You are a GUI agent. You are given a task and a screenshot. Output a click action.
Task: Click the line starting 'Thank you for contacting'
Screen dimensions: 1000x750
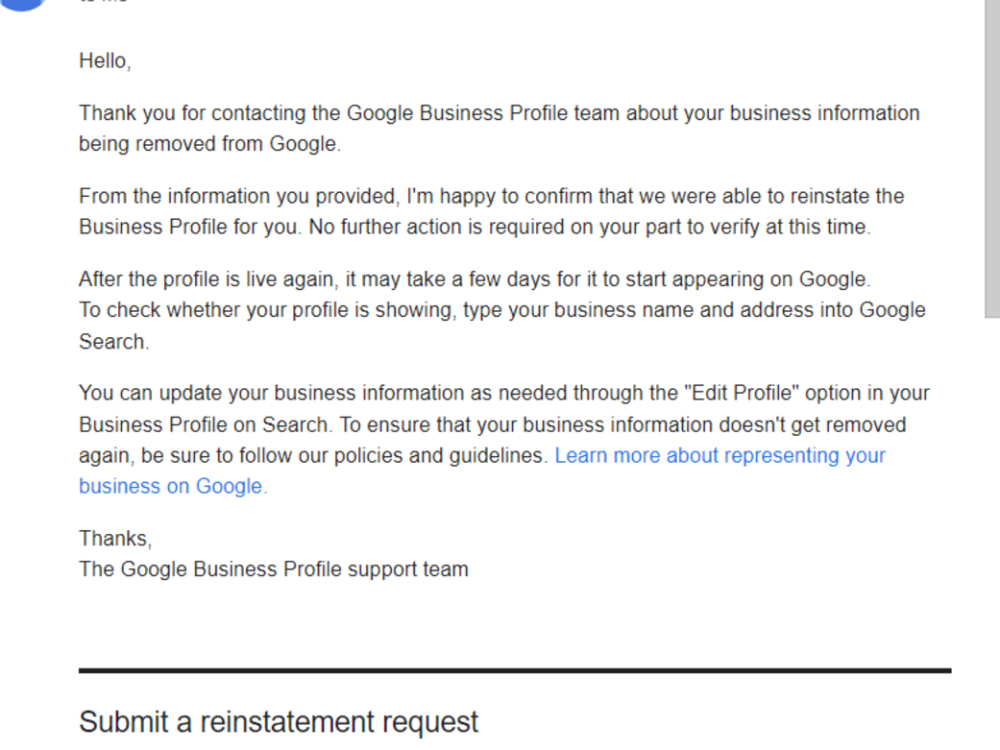pyautogui.click(x=499, y=113)
